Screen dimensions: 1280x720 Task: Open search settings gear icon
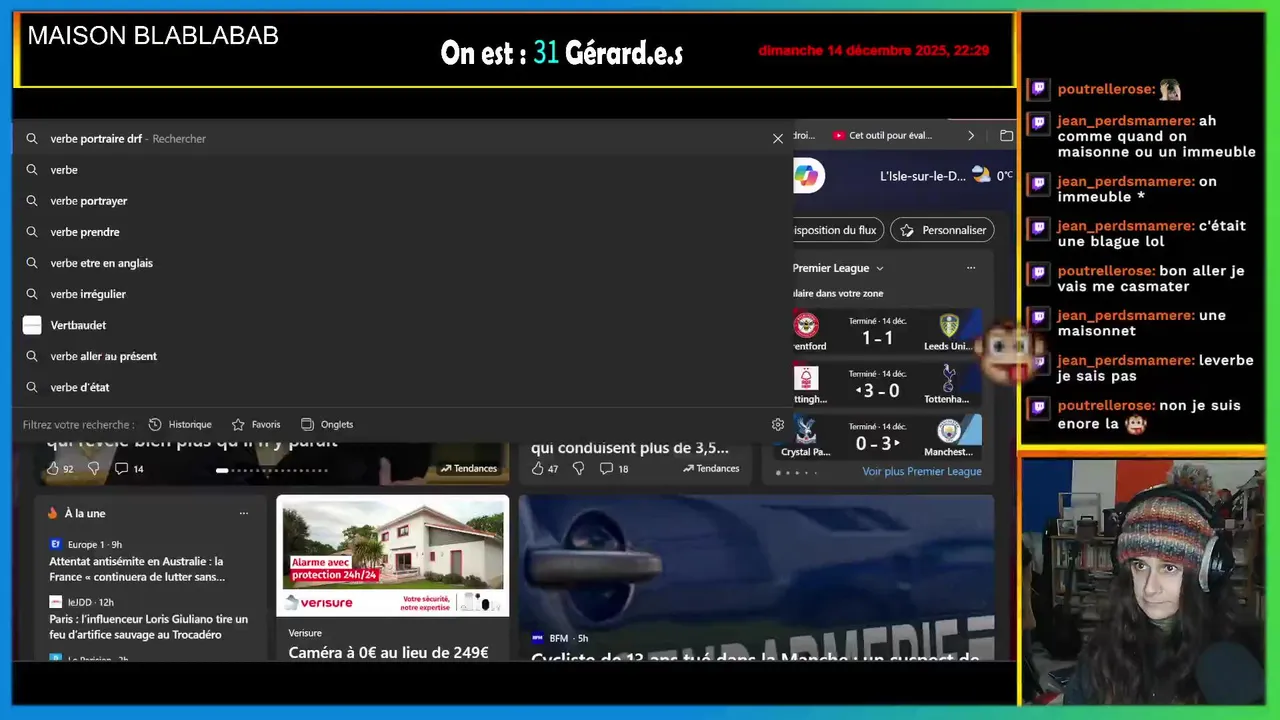(778, 424)
